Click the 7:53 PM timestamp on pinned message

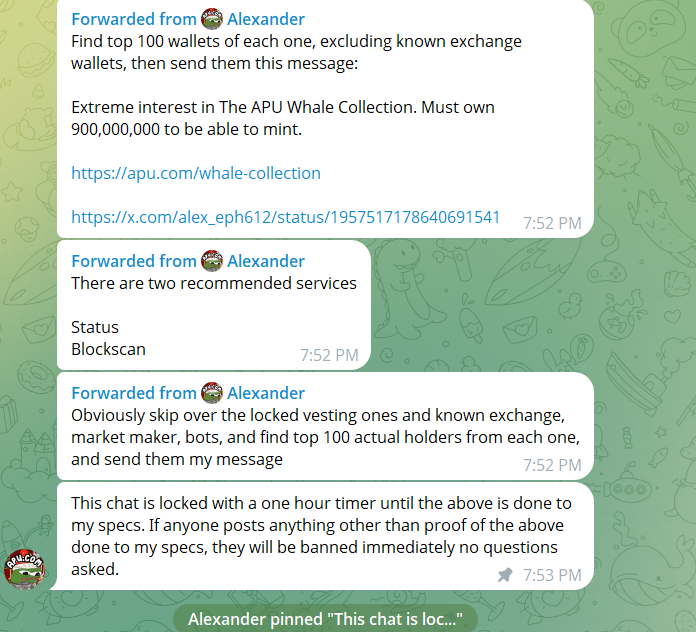coord(552,575)
